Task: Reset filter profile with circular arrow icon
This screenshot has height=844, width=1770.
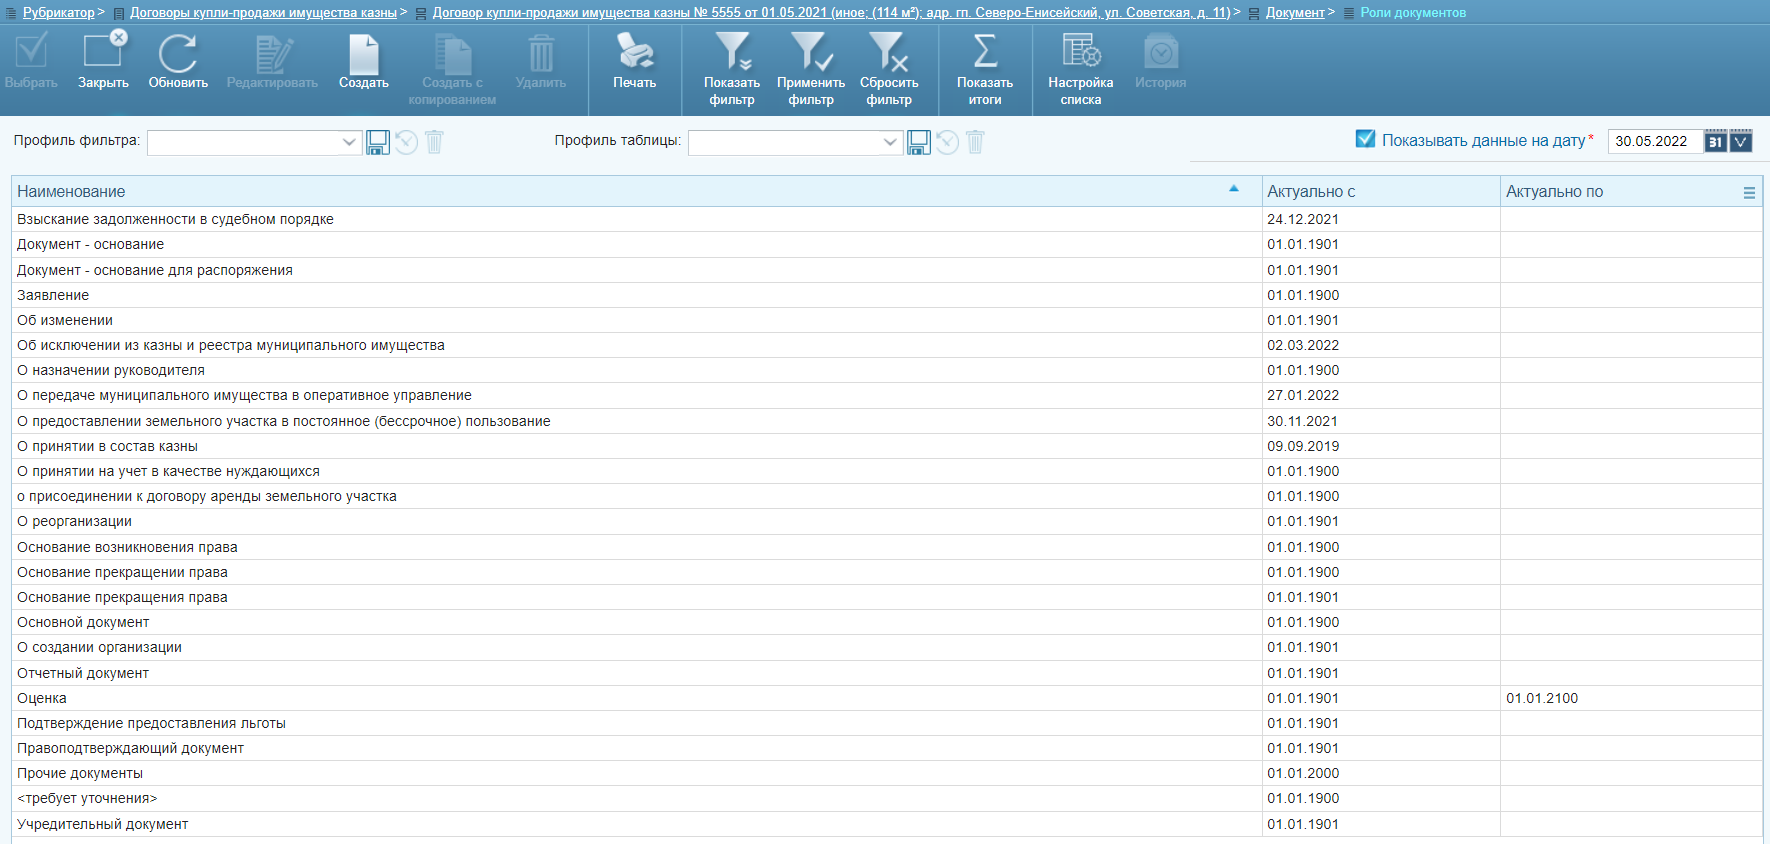Action: click(x=406, y=142)
